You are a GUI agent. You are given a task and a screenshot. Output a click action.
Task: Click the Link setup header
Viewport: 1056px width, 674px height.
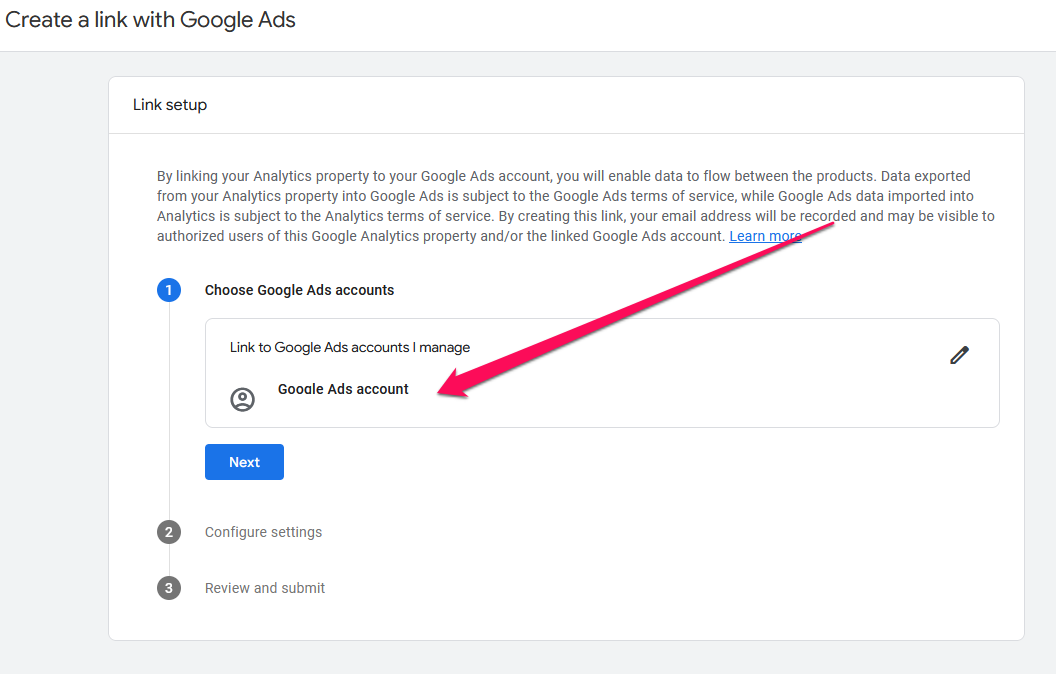(170, 105)
